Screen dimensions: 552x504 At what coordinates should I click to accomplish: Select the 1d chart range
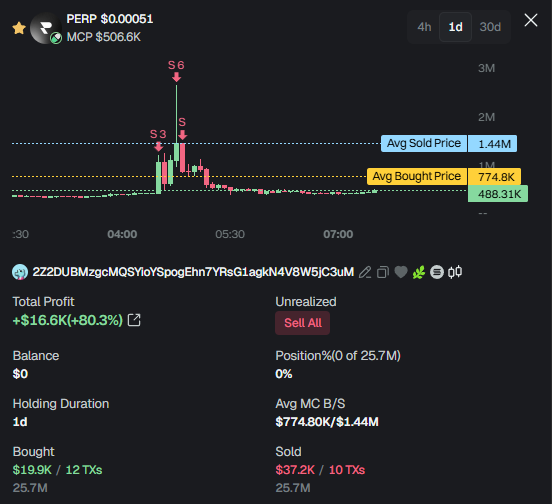(455, 27)
